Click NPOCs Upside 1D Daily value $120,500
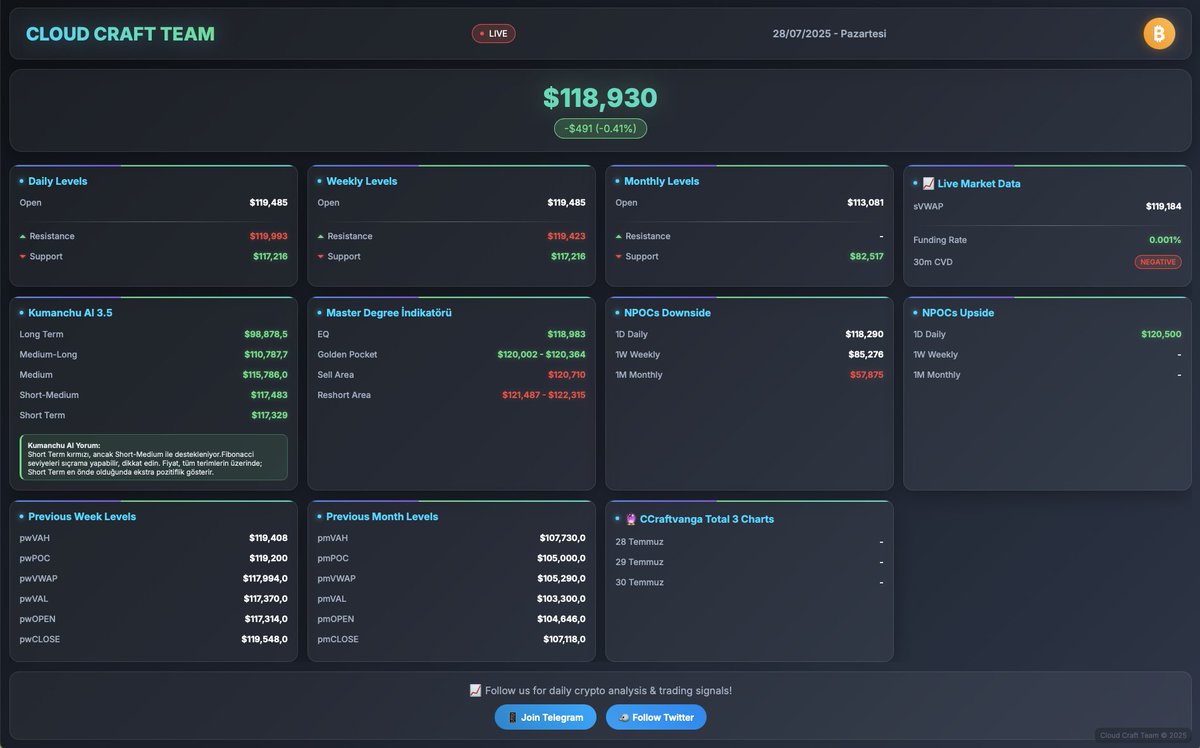 tap(1161, 334)
